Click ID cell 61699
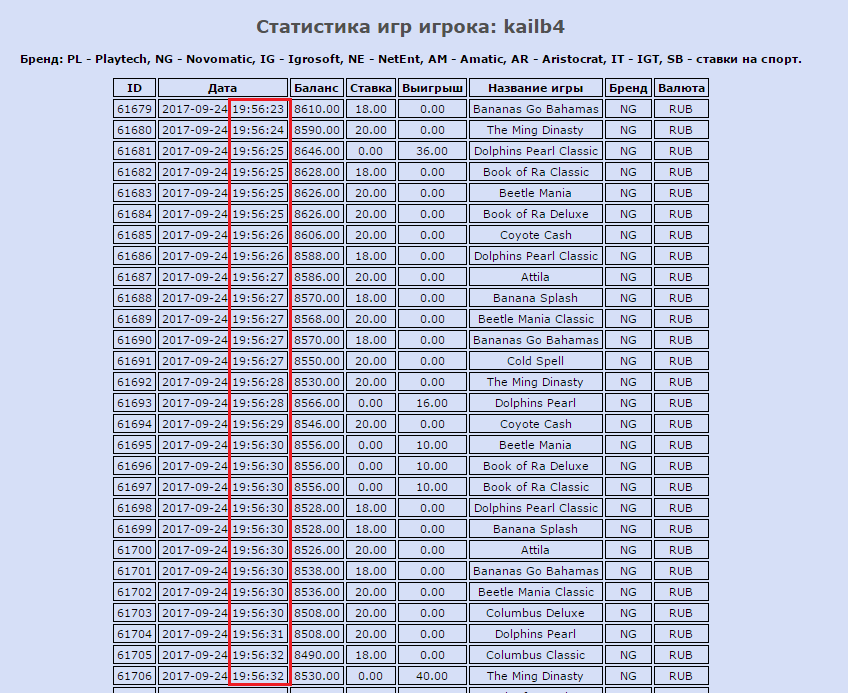Viewport: 848px width, 693px height. click(x=135, y=529)
